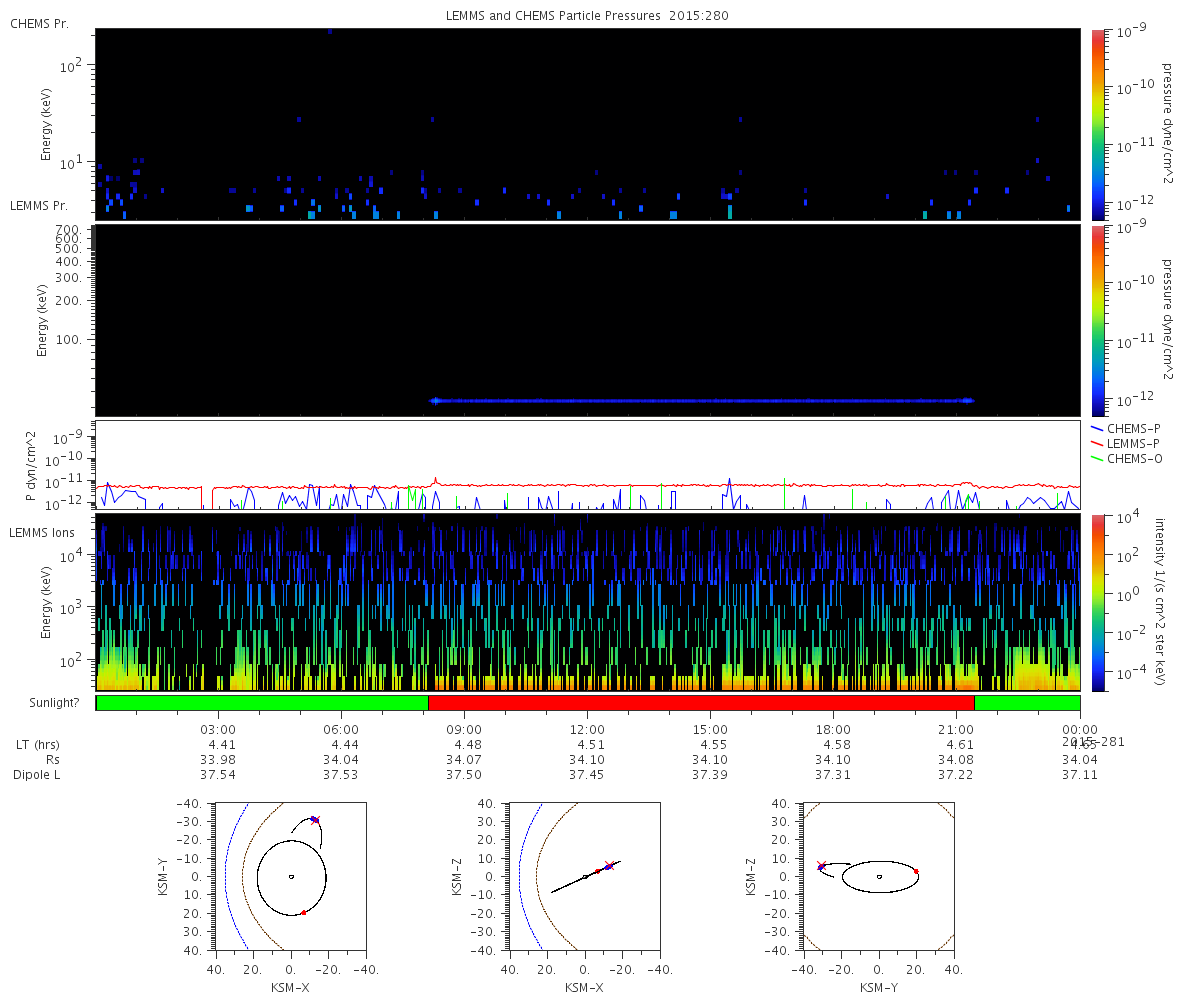Click the 12:00 time axis label
Viewport: 1200px width, 1000px height.
(x=587, y=729)
